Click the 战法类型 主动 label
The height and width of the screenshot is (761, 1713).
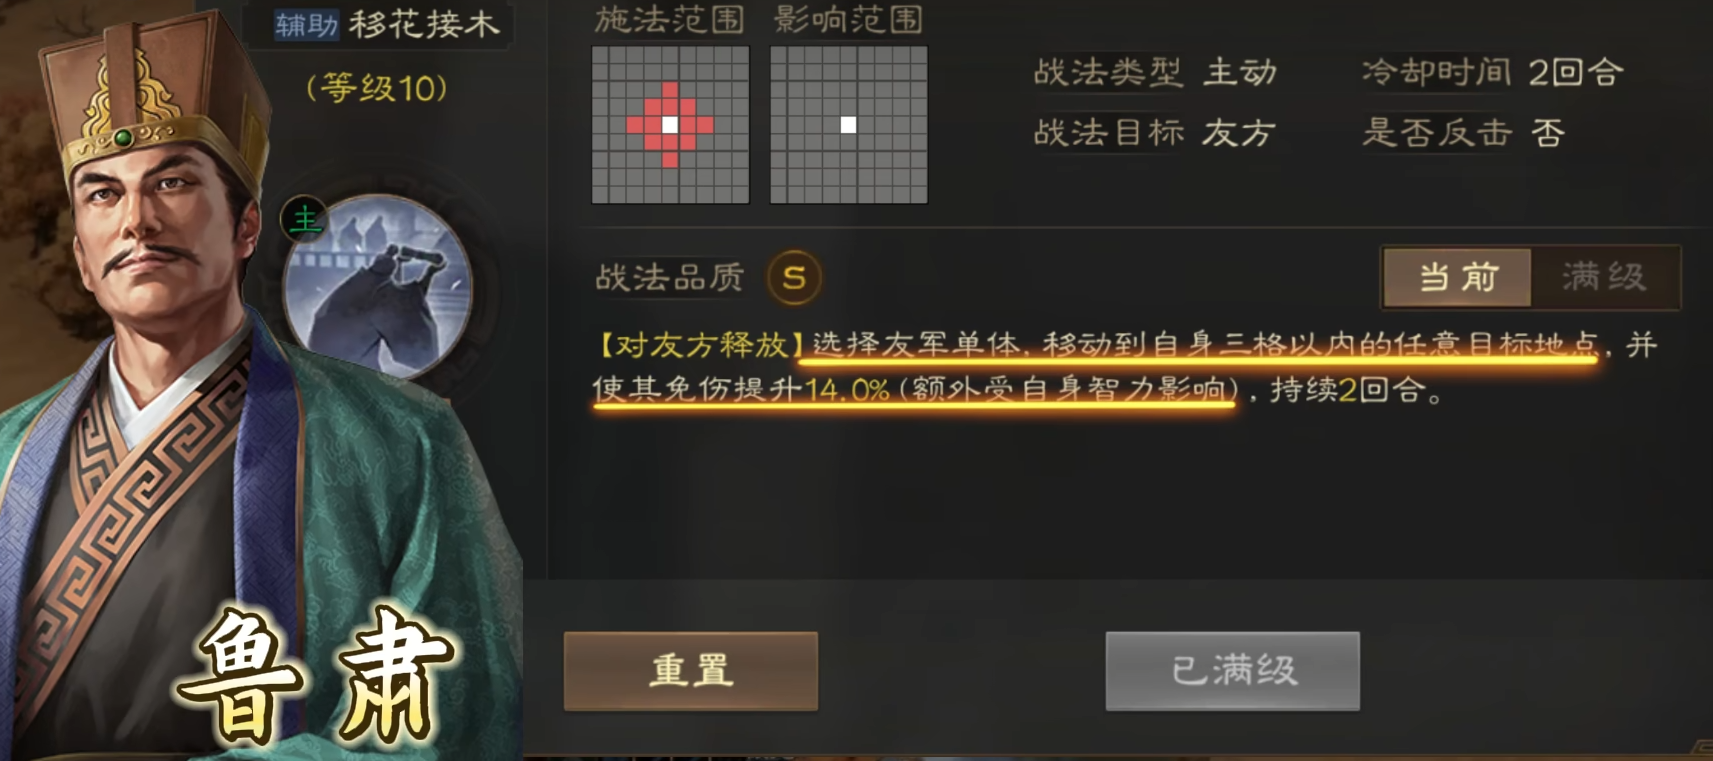(1155, 72)
